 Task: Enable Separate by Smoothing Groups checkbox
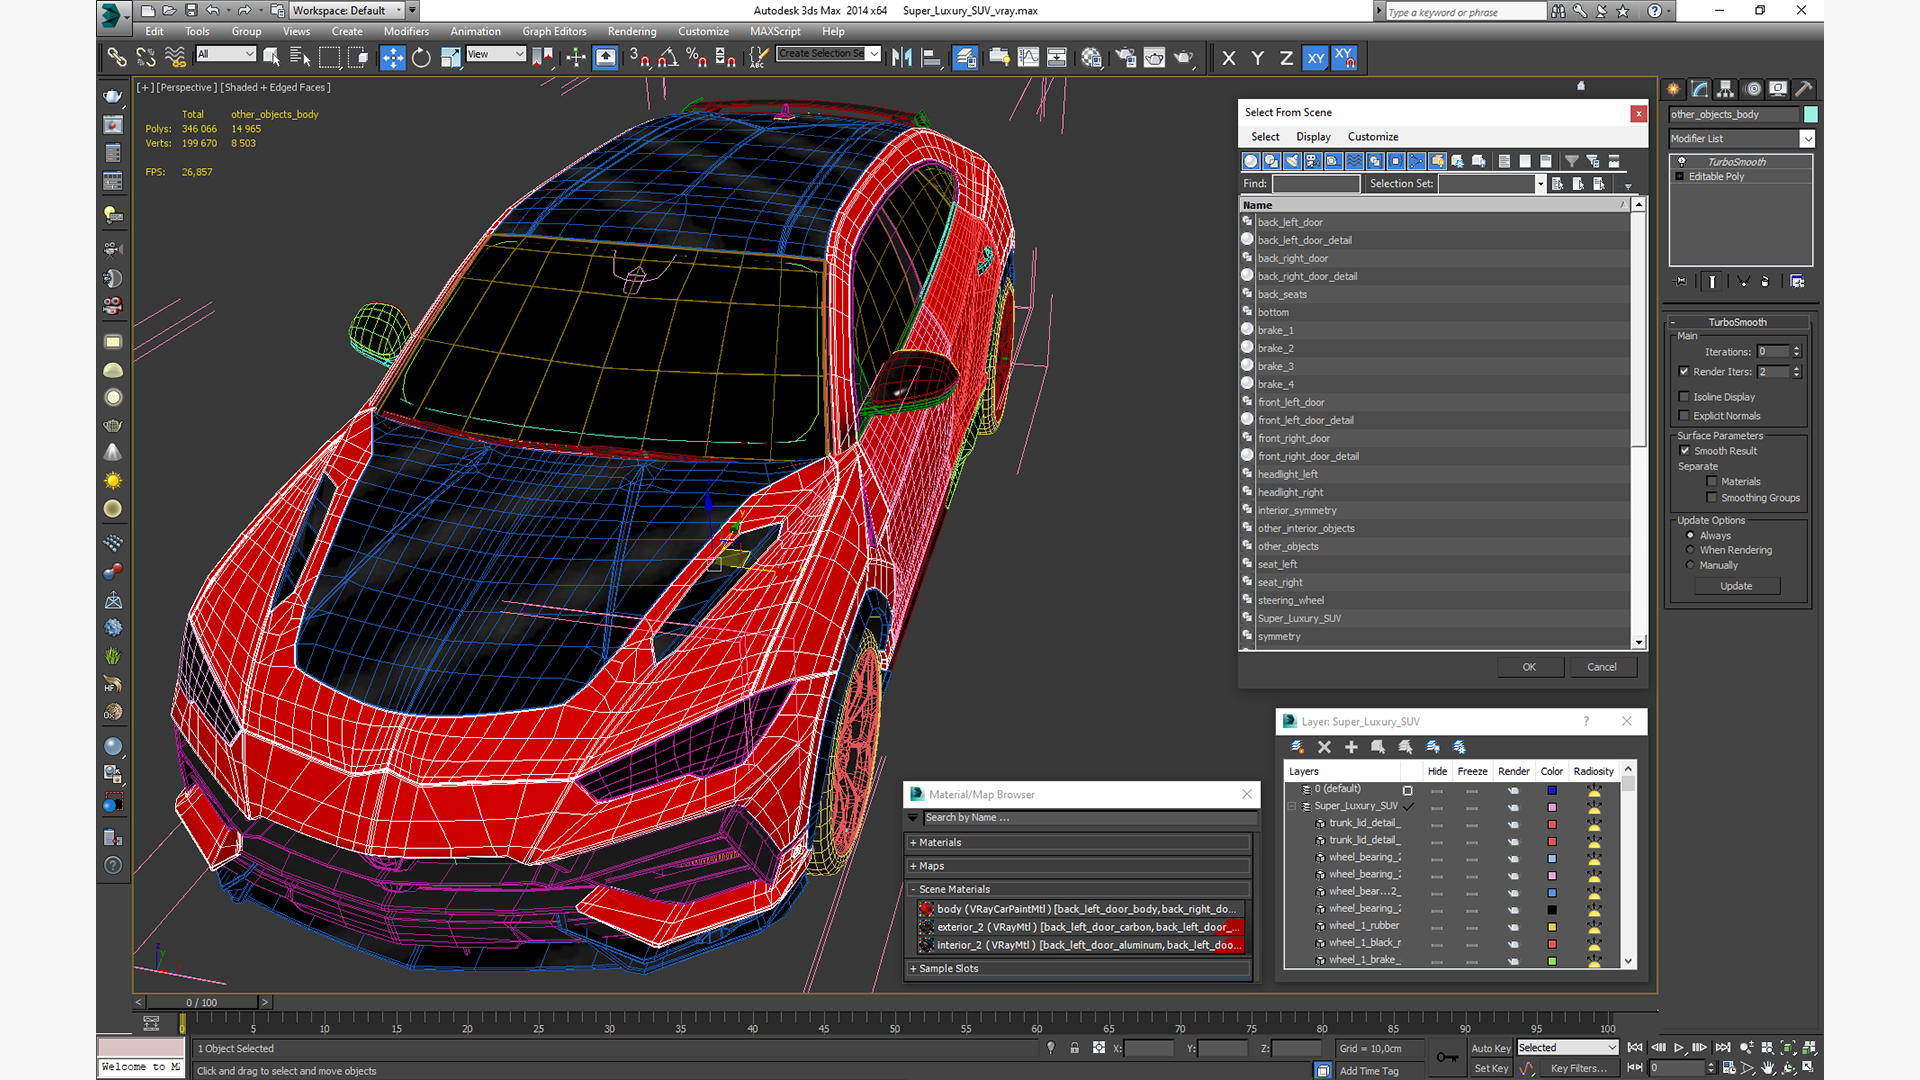click(1711, 497)
